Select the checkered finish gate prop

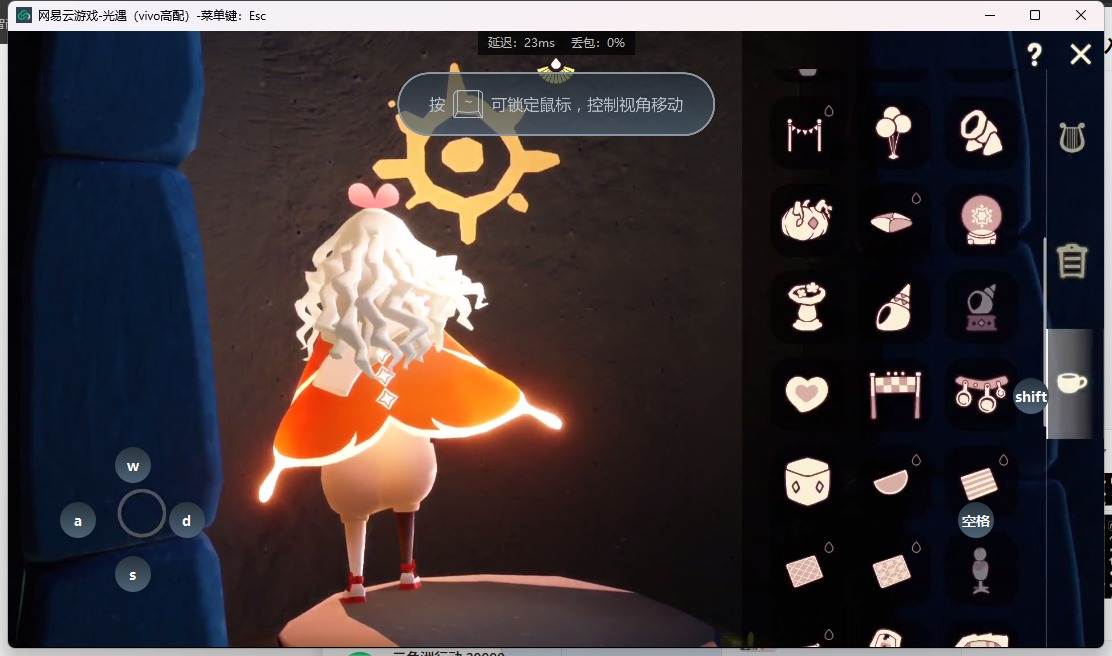pyautogui.click(x=894, y=394)
